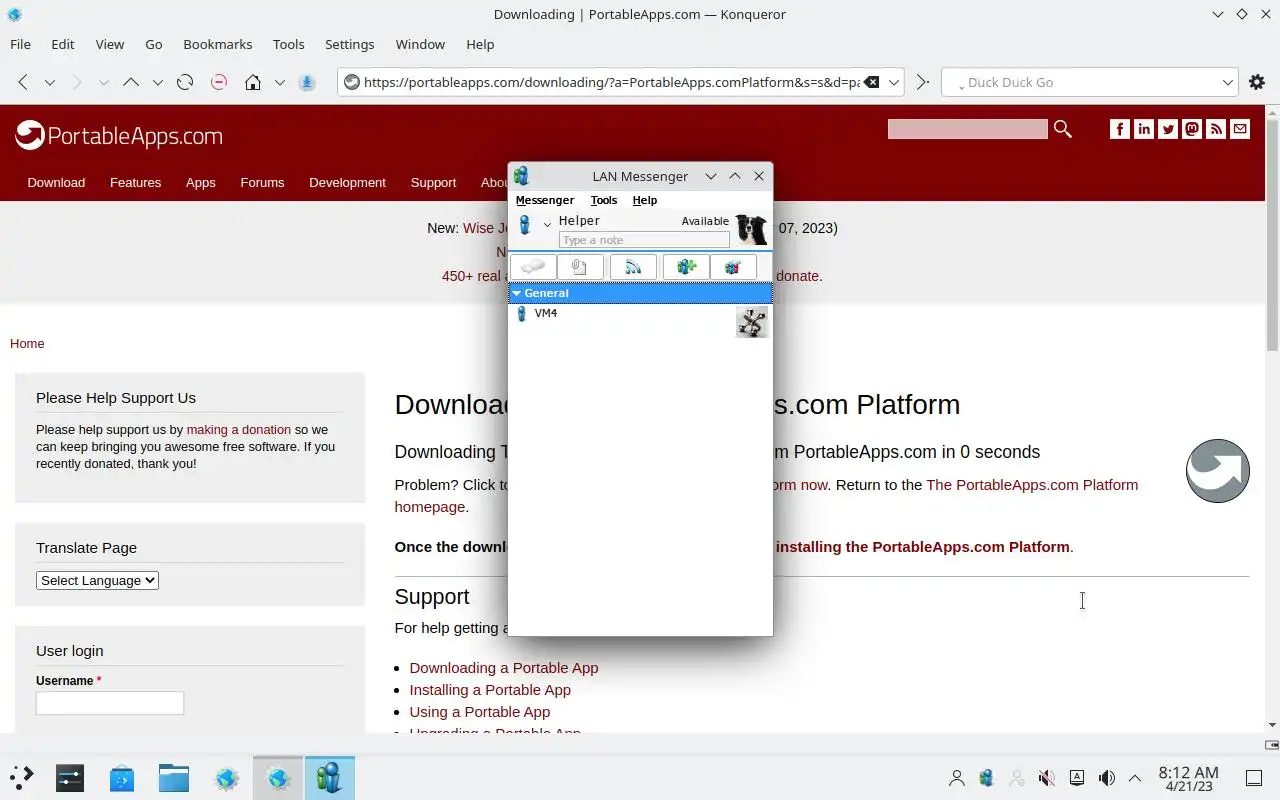The height and width of the screenshot is (800, 1280).
Task: Open the back history dropdown arrow
Action: tap(50, 82)
